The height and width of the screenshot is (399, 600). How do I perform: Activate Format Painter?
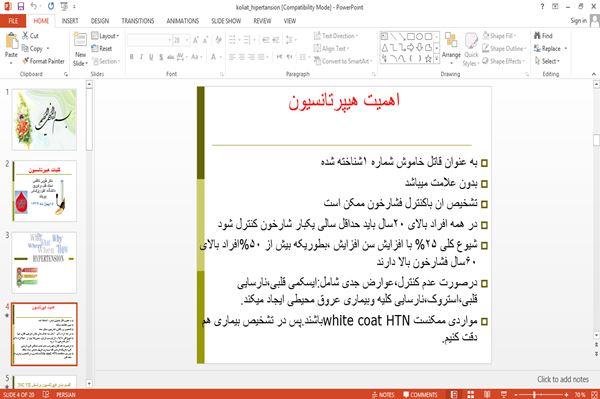coord(44,61)
